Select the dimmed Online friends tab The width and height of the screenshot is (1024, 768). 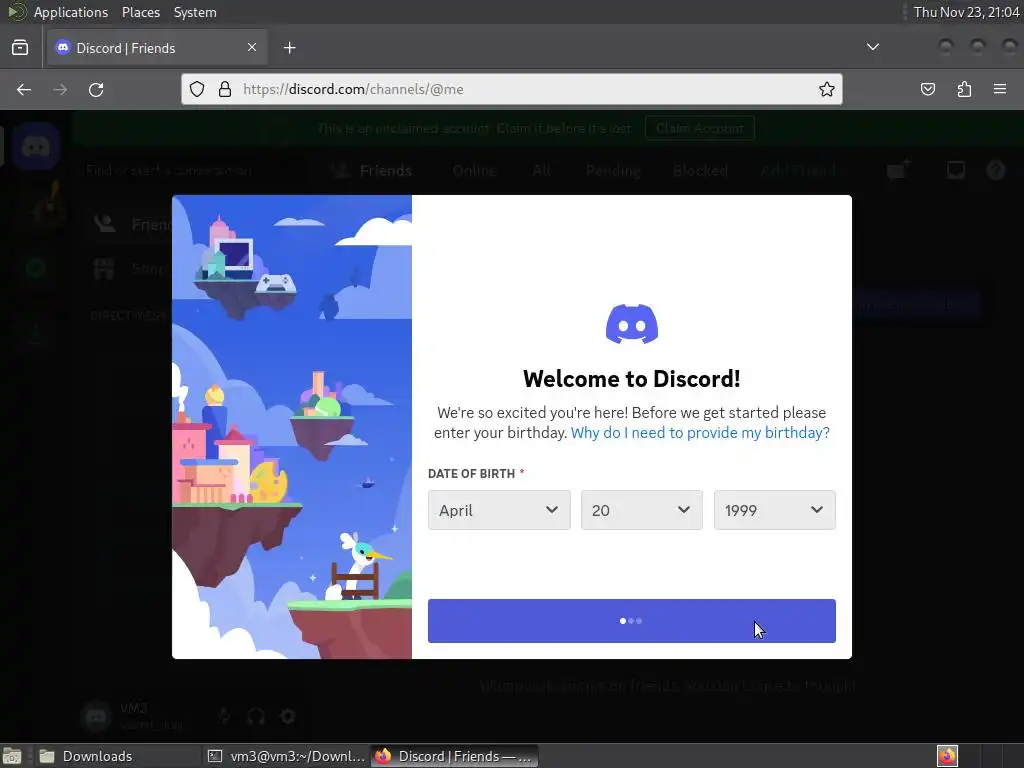(x=474, y=171)
